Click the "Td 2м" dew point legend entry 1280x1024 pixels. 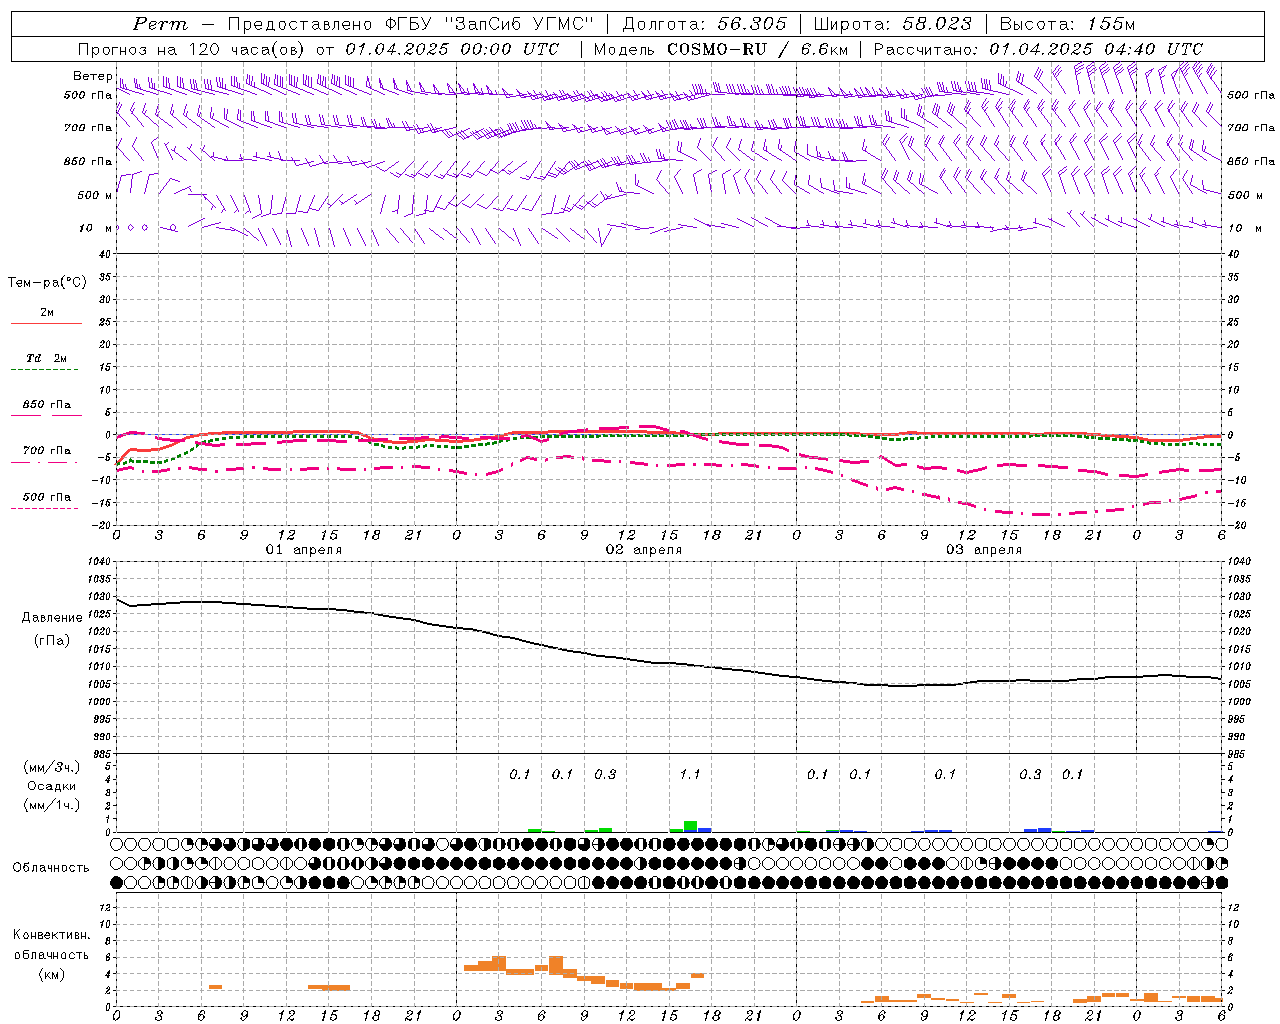coord(47,358)
